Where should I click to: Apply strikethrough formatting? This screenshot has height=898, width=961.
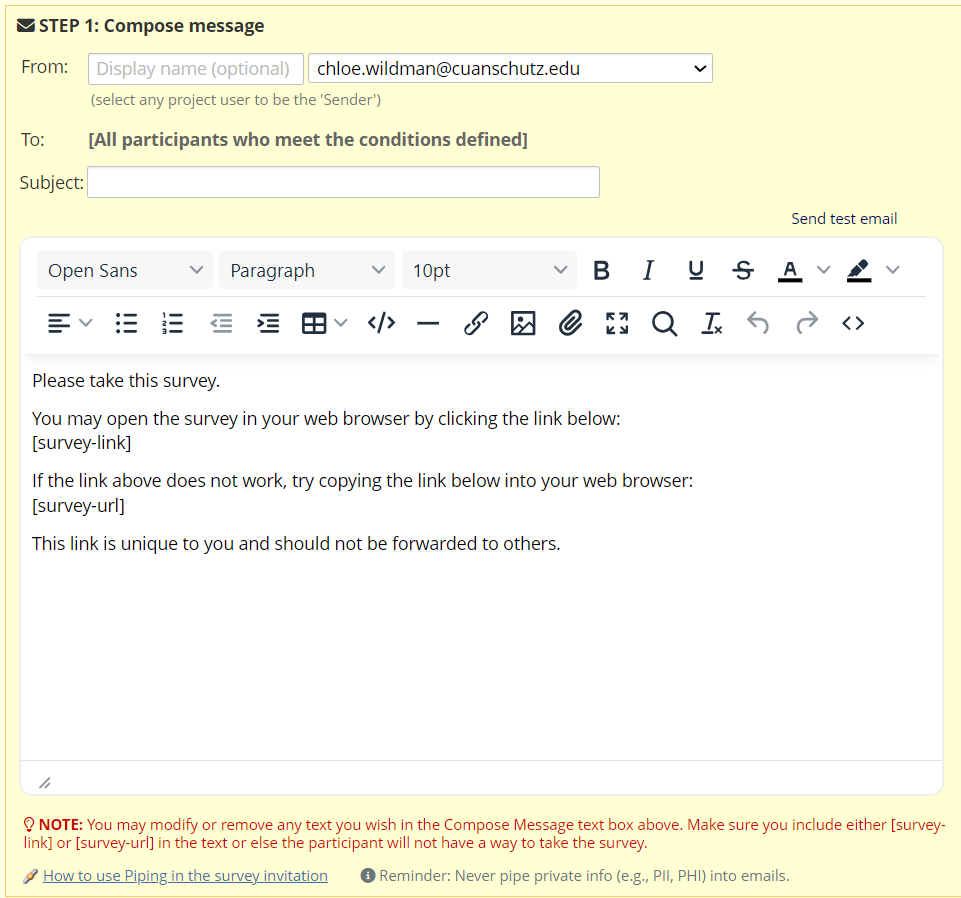742,270
